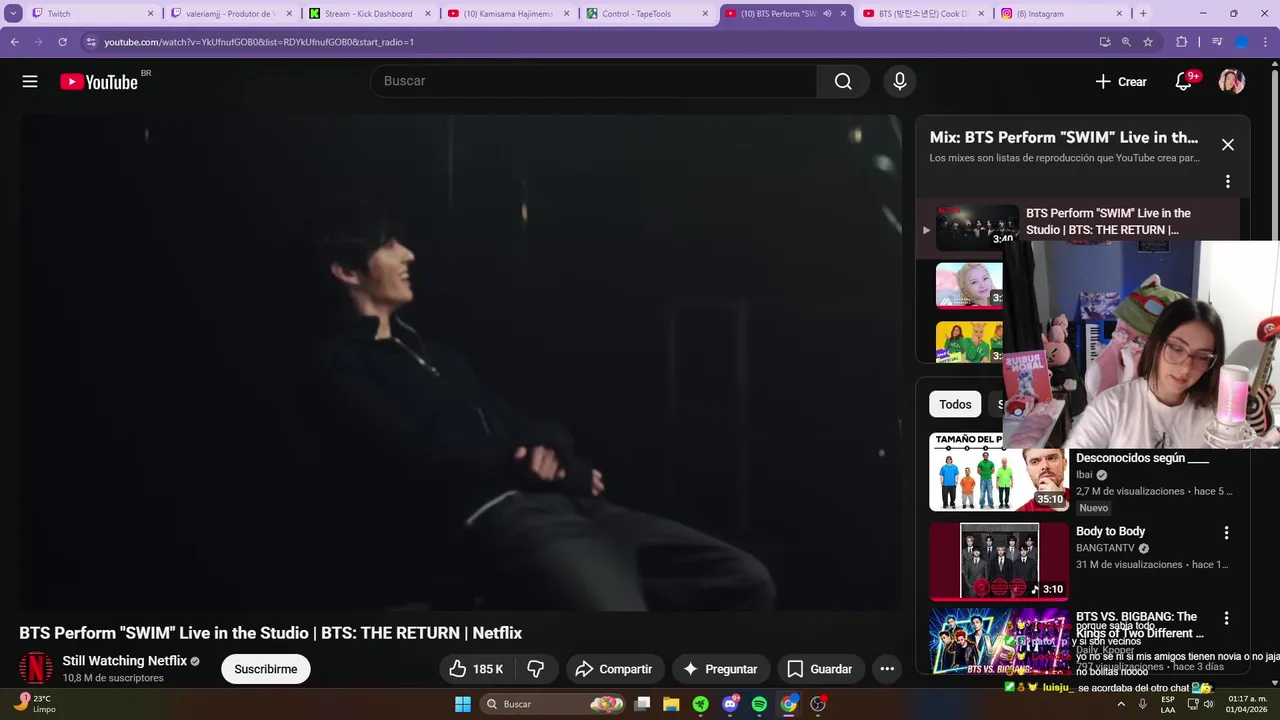Go to the YouTube home logo
Viewport: 1280px width, 720px height.
coord(99,82)
